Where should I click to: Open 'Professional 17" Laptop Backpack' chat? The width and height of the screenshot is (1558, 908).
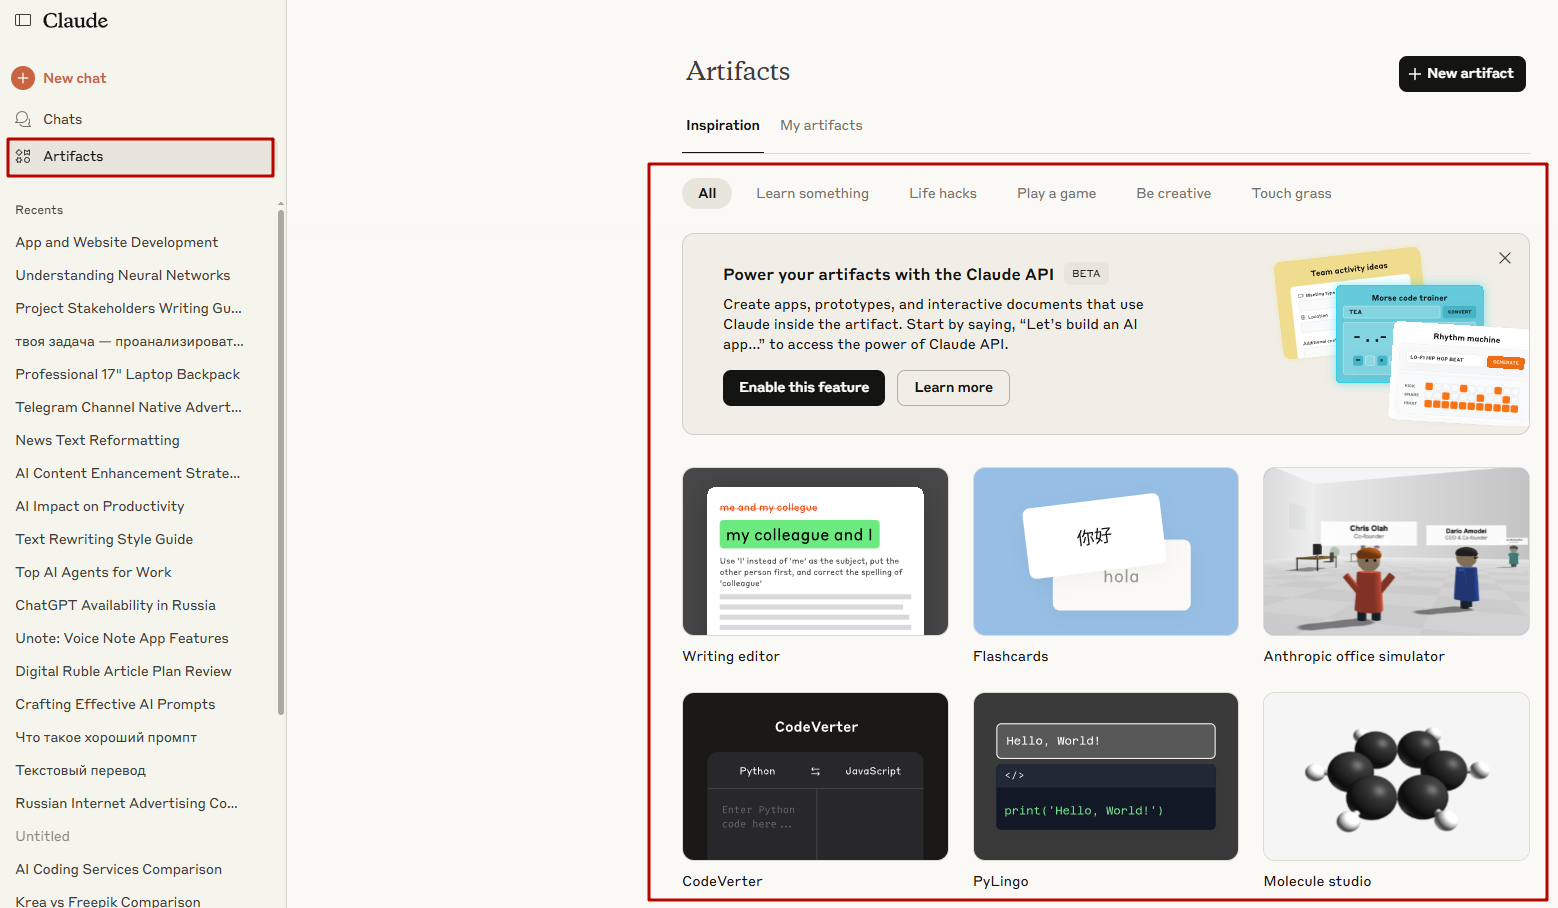click(127, 374)
